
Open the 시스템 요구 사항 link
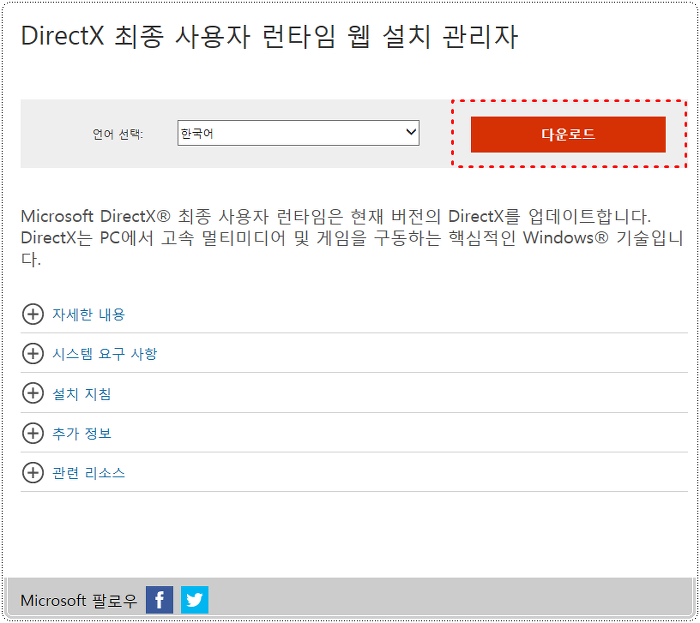(104, 354)
